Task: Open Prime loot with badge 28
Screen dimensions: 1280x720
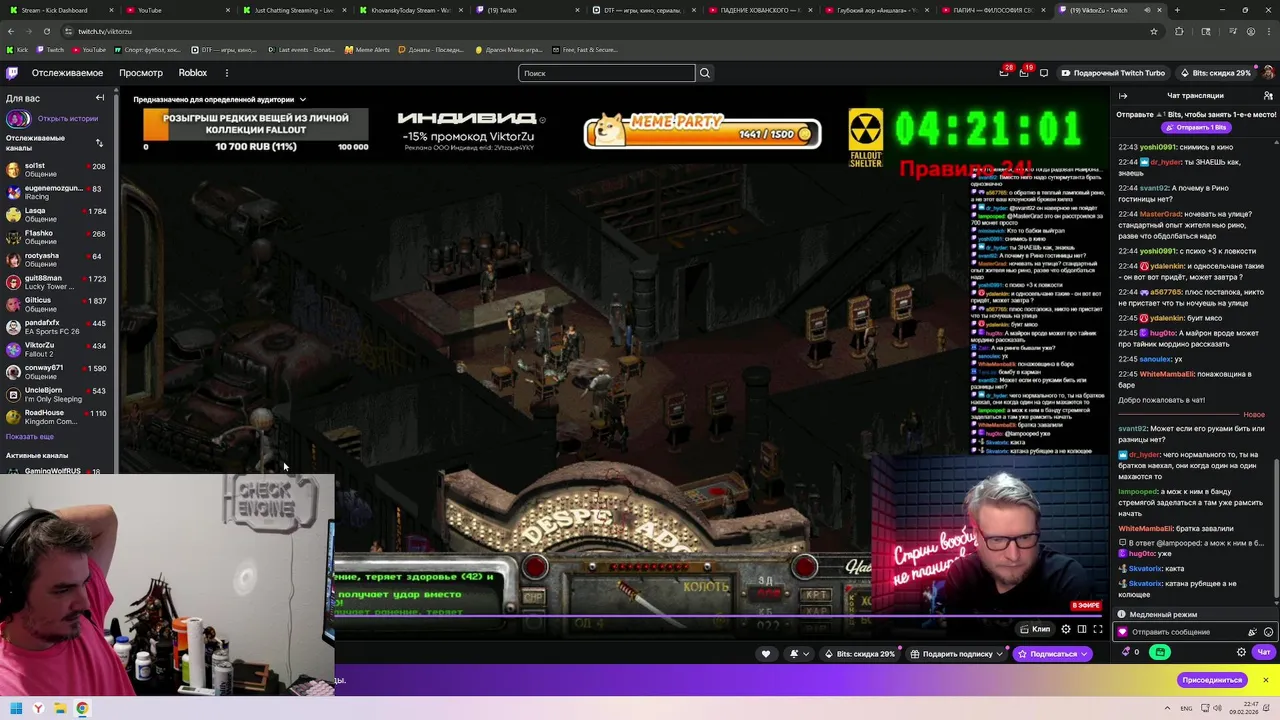Action: point(1004,73)
